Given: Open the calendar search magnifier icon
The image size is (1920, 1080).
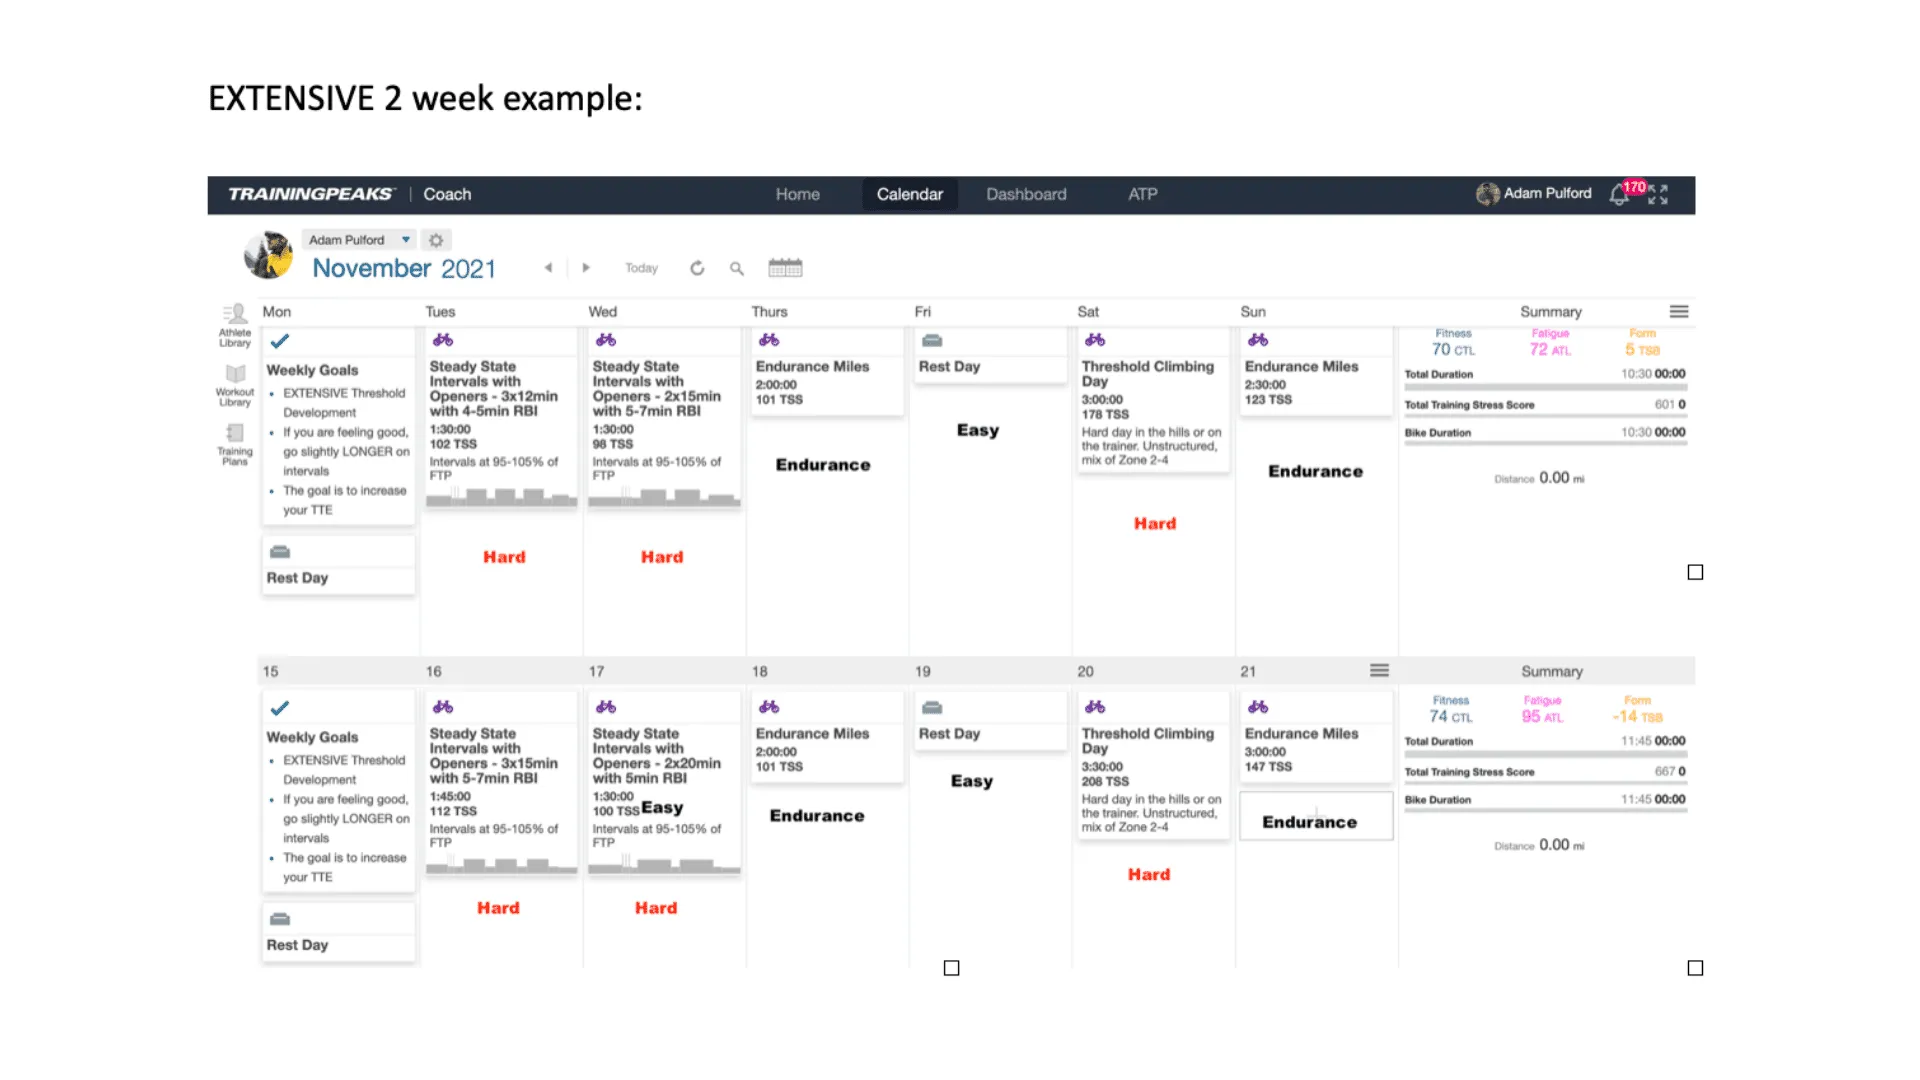Looking at the screenshot, I should tap(737, 268).
